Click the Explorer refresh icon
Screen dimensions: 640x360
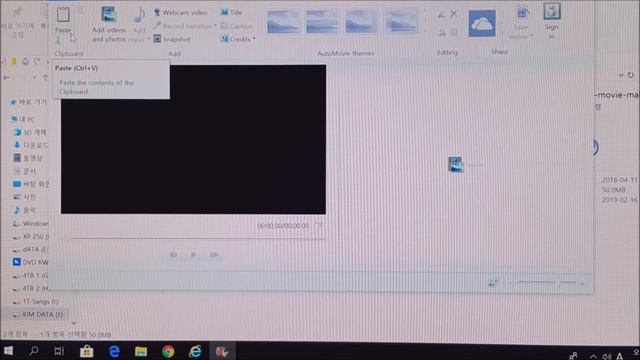click(x=631, y=75)
